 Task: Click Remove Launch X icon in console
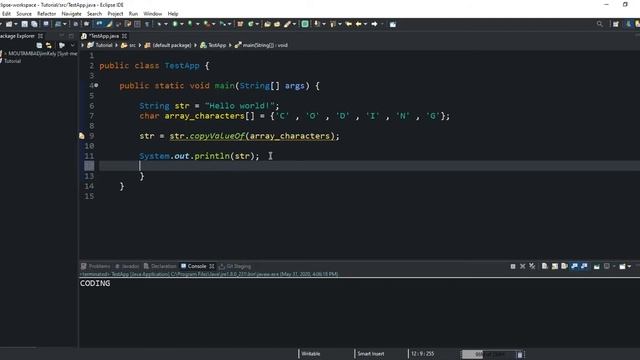tap(522, 267)
